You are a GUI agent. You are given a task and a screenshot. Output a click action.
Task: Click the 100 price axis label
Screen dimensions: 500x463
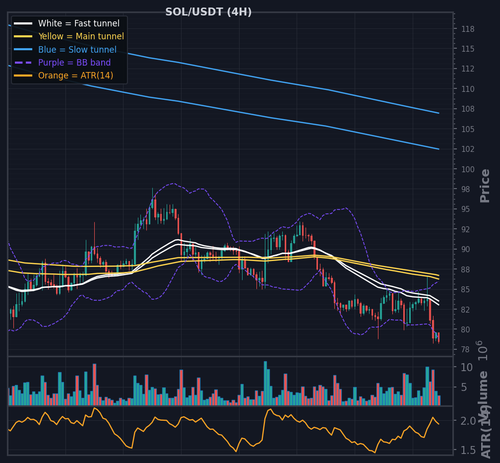(x=468, y=169)
